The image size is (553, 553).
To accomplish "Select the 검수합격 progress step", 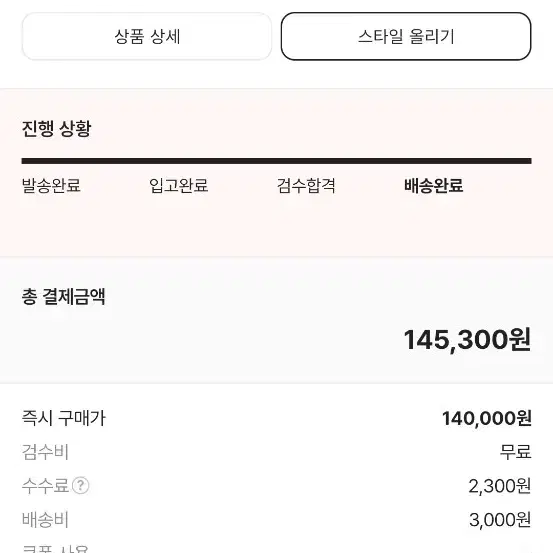I will point(306,186).
